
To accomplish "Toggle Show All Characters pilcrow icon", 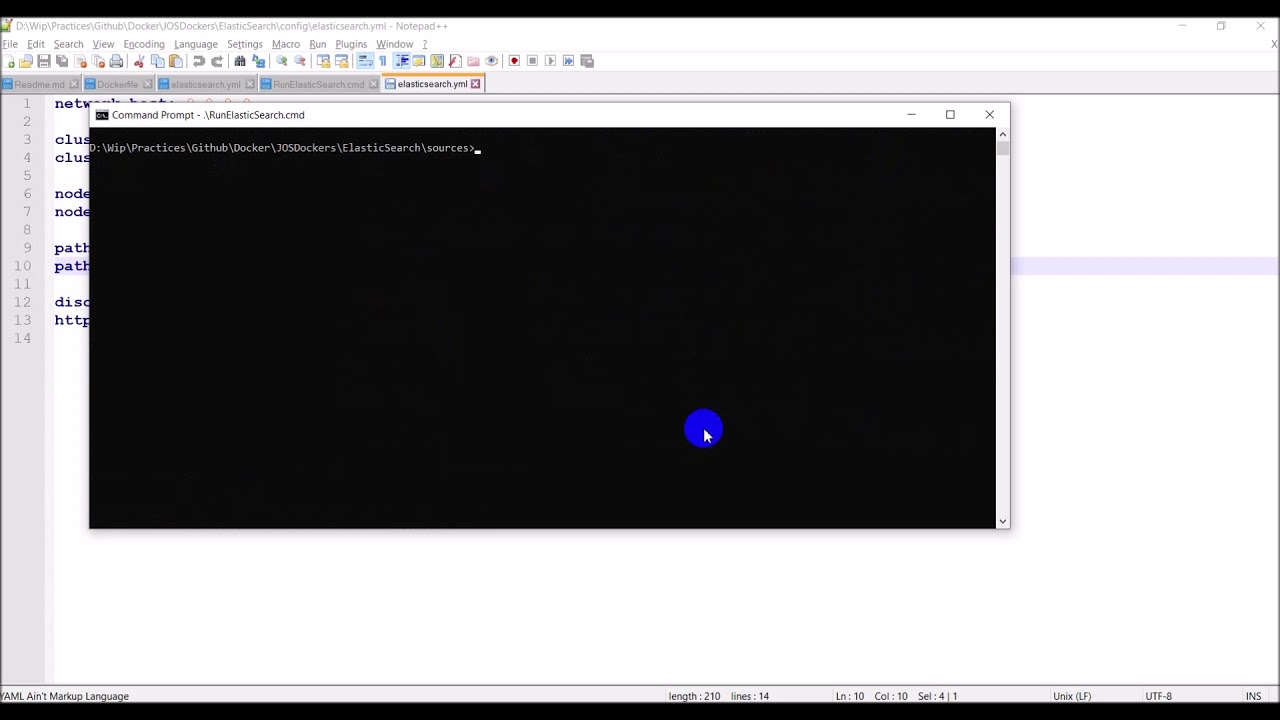I will click(x=383, y=61).
